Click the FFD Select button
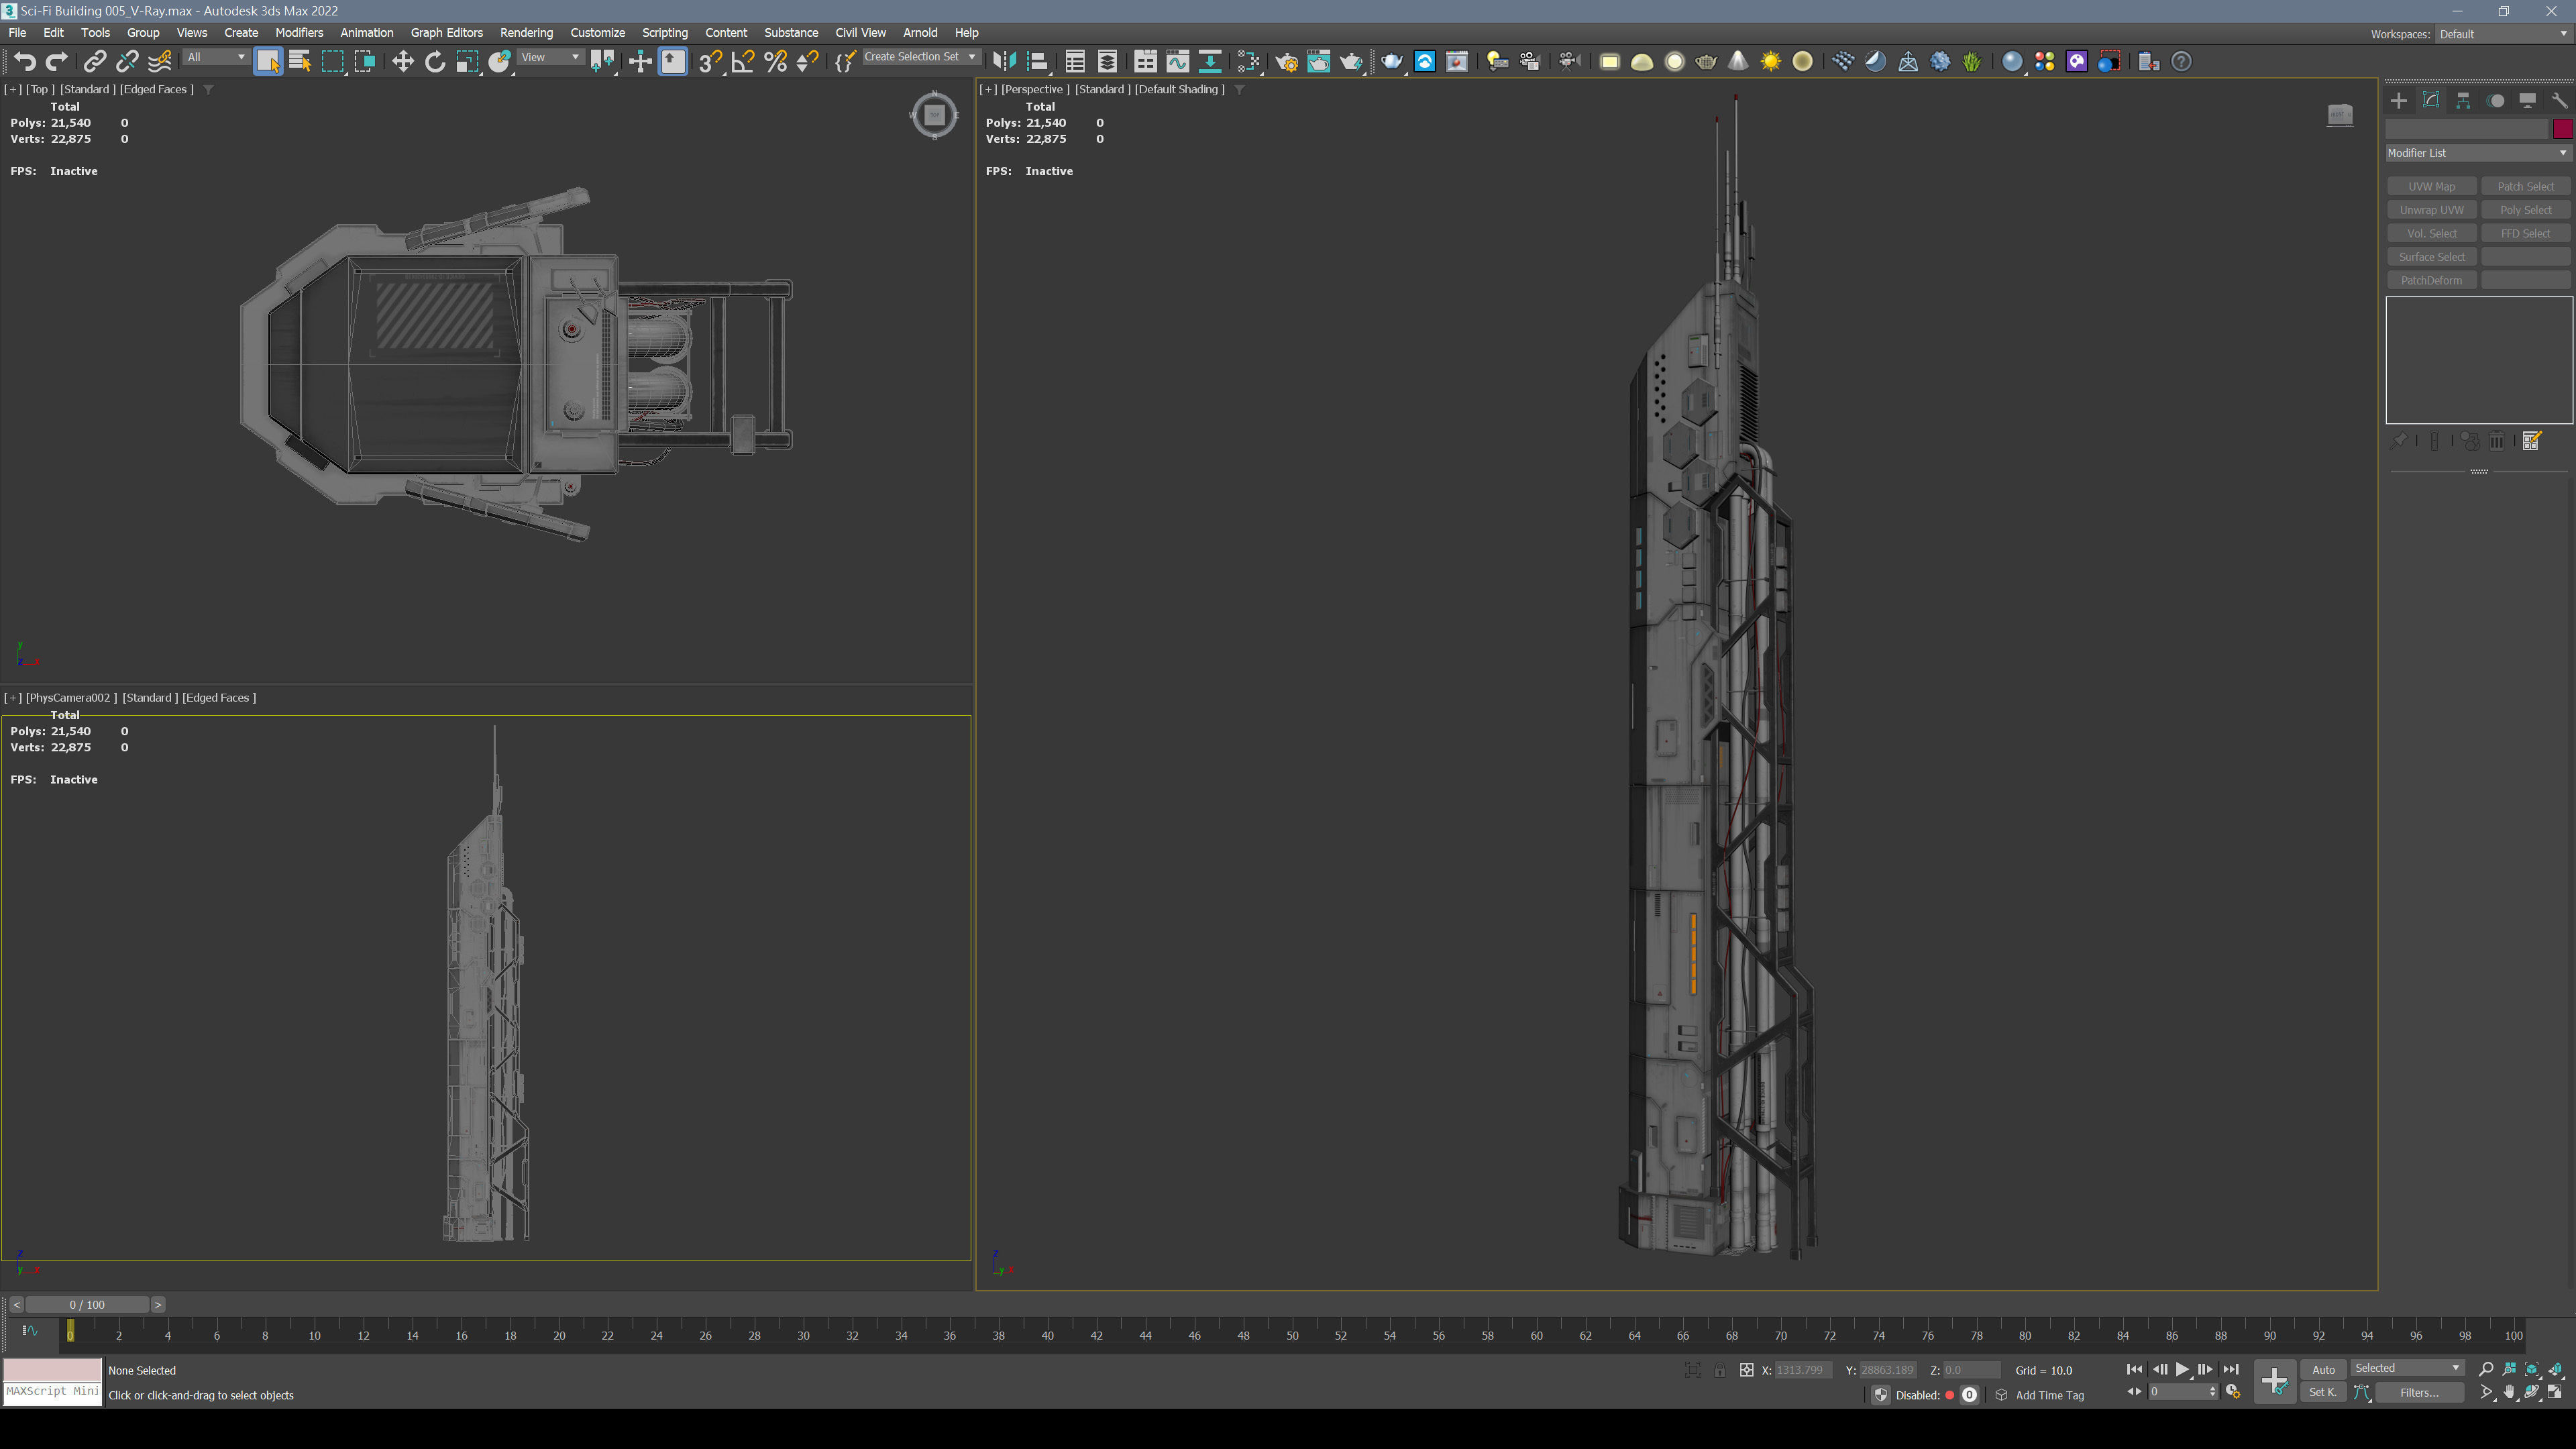 click(2525, 233)
